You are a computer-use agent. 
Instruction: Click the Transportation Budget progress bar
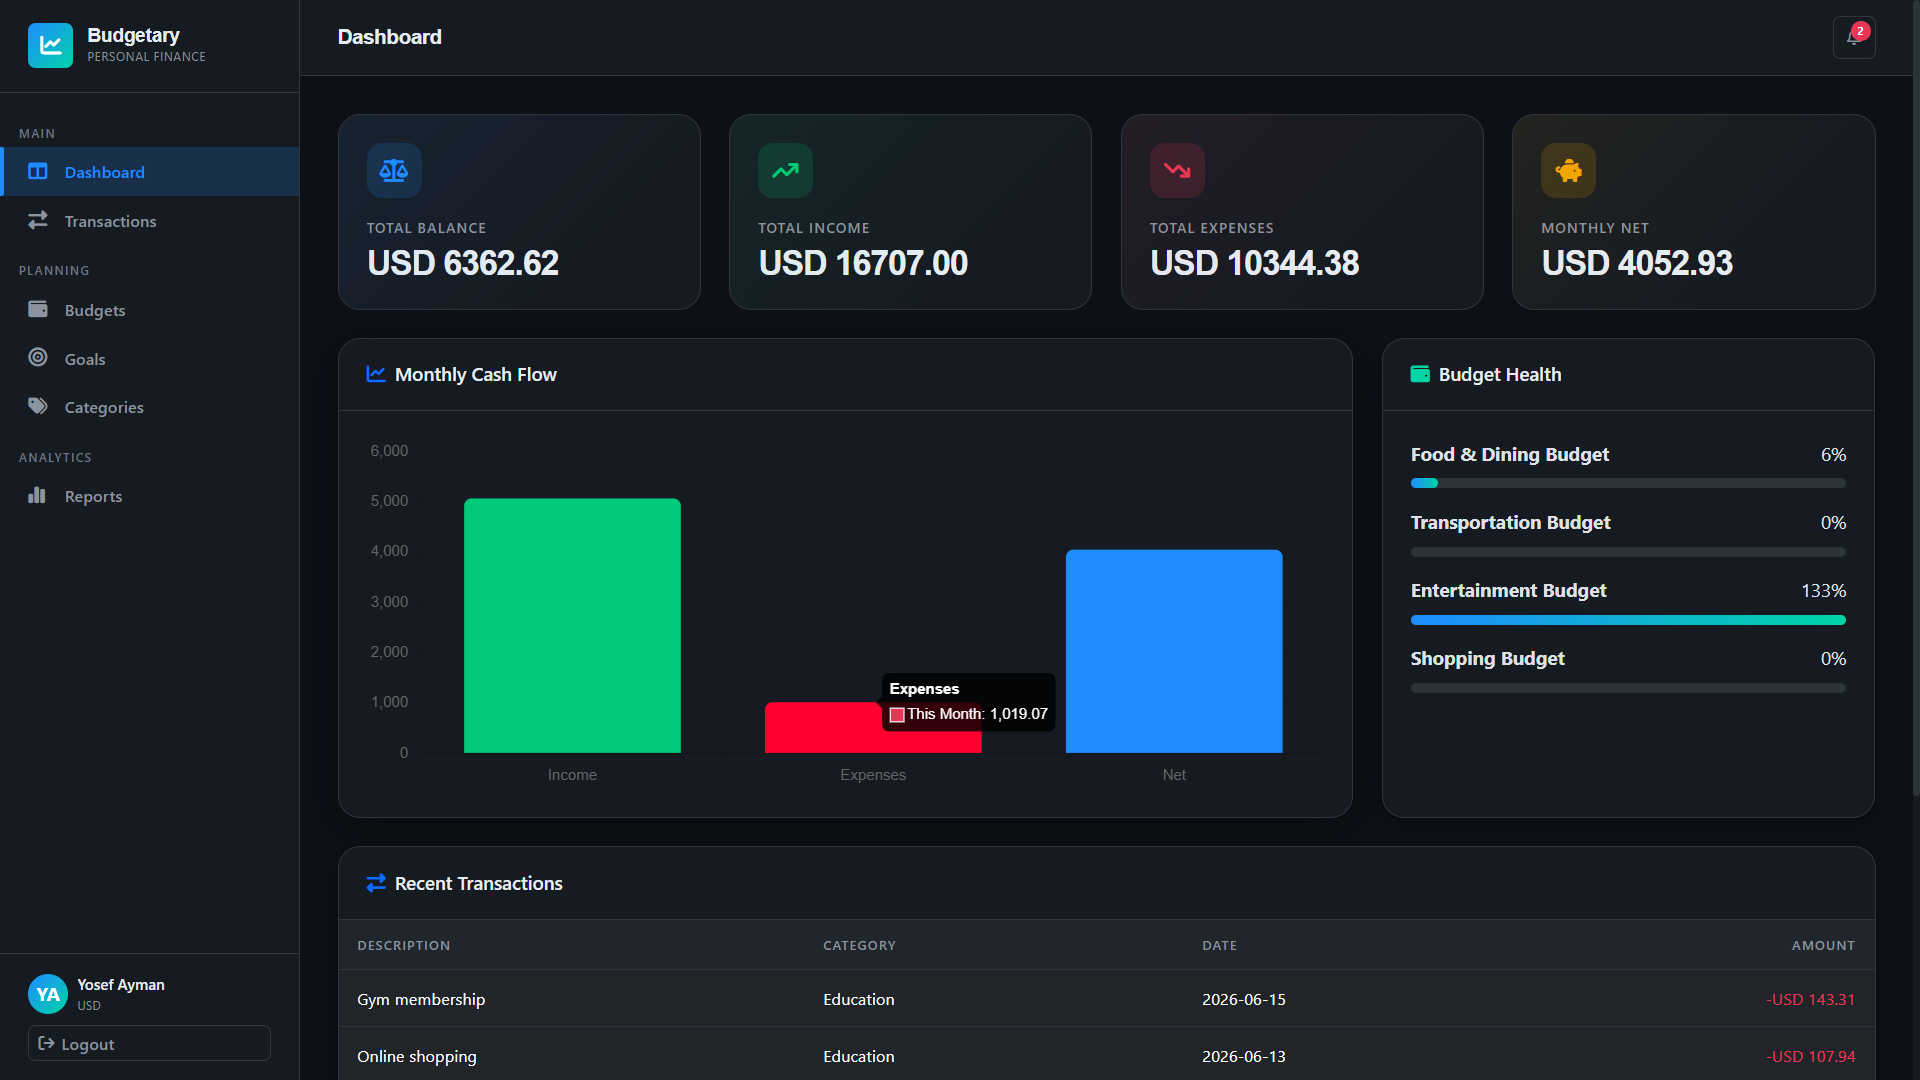click(1628, 552)
